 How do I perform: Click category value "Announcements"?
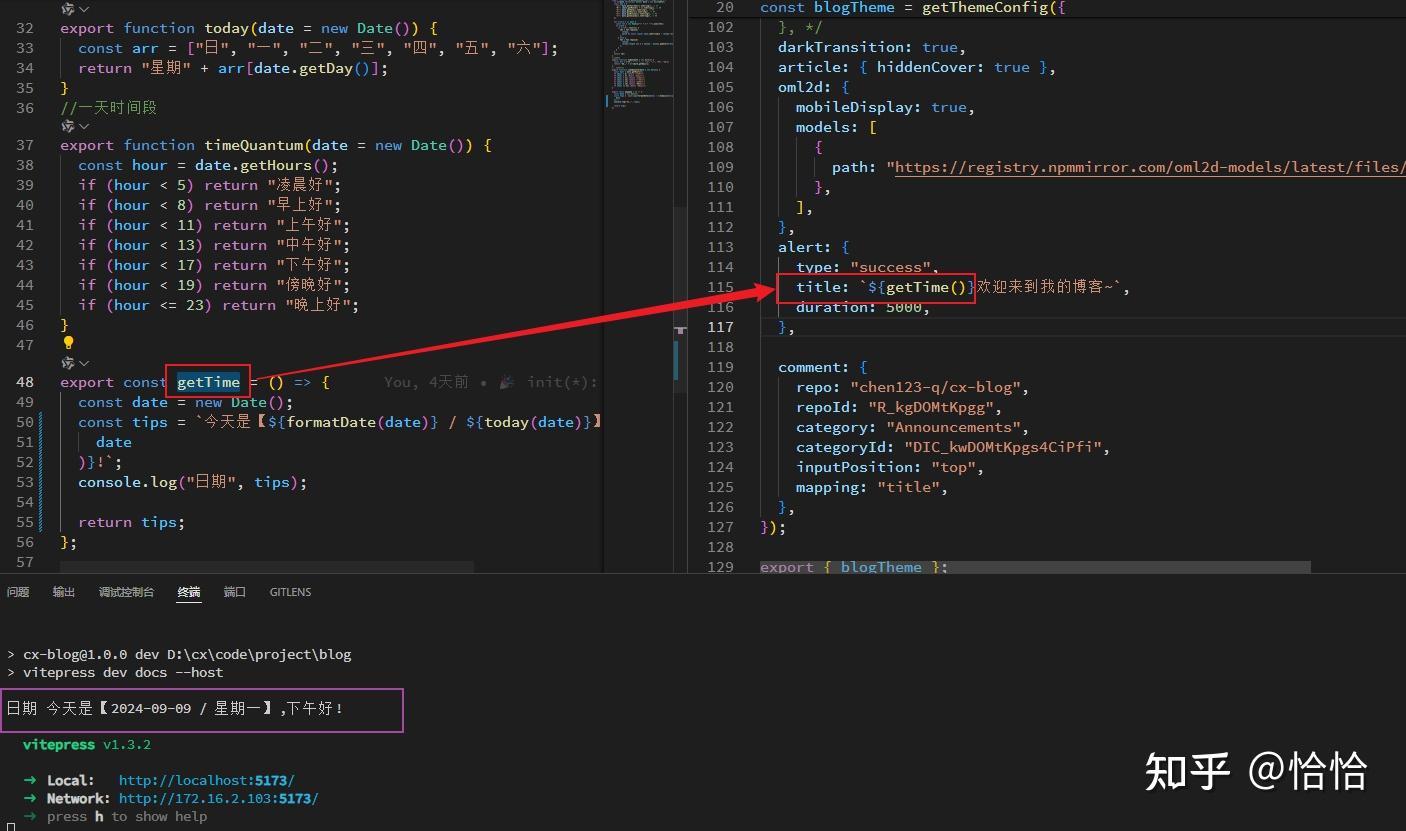tap(952, 427)
